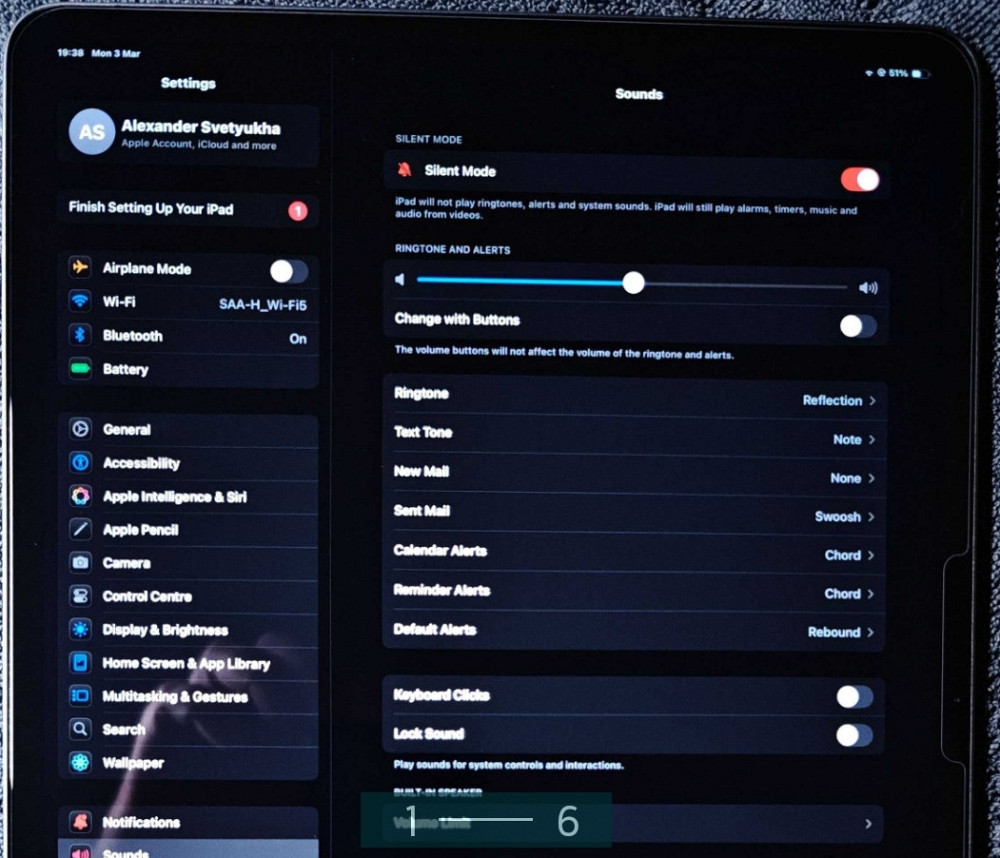
Task: Open Alexander Svetyukha Apple Account profile
Action: coord(188,134)
